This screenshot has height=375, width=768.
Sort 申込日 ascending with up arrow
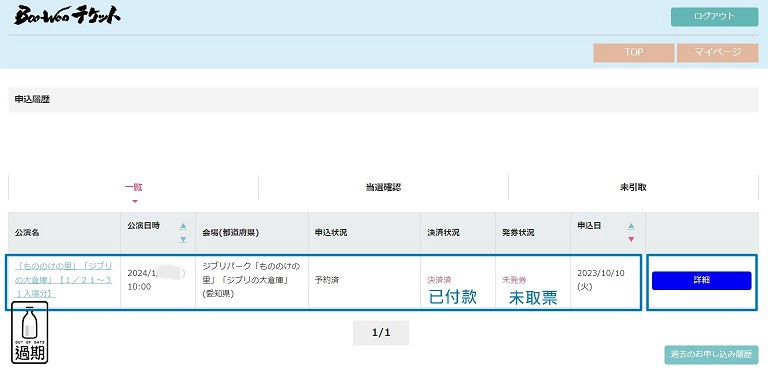coord(631,226)
